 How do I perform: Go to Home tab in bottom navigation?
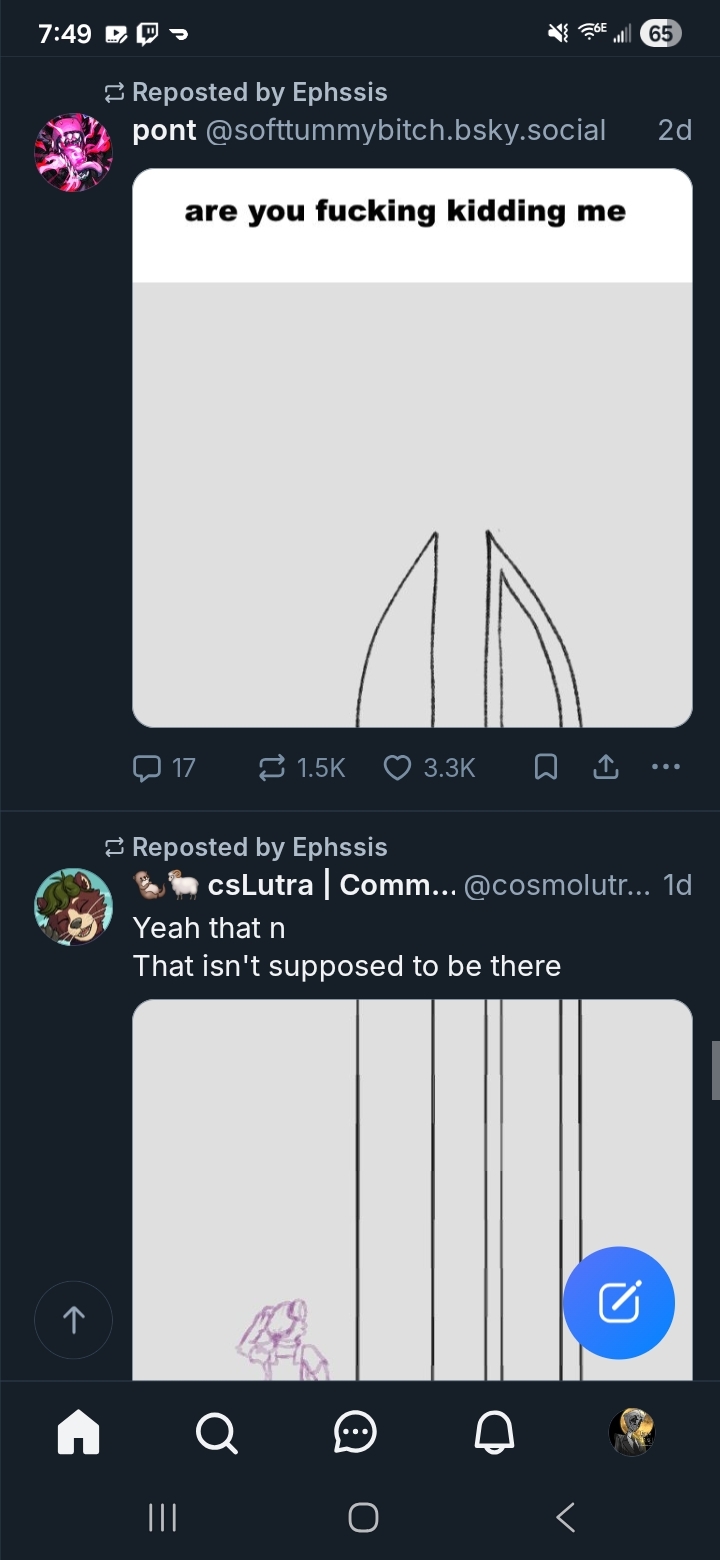(79, 1433)
